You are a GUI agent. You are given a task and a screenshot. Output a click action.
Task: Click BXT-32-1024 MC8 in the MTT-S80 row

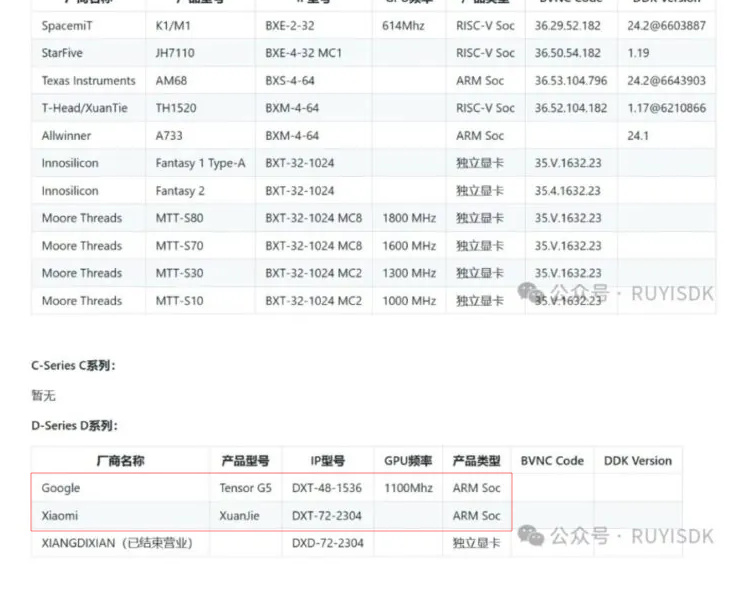[x=313, y=218]
